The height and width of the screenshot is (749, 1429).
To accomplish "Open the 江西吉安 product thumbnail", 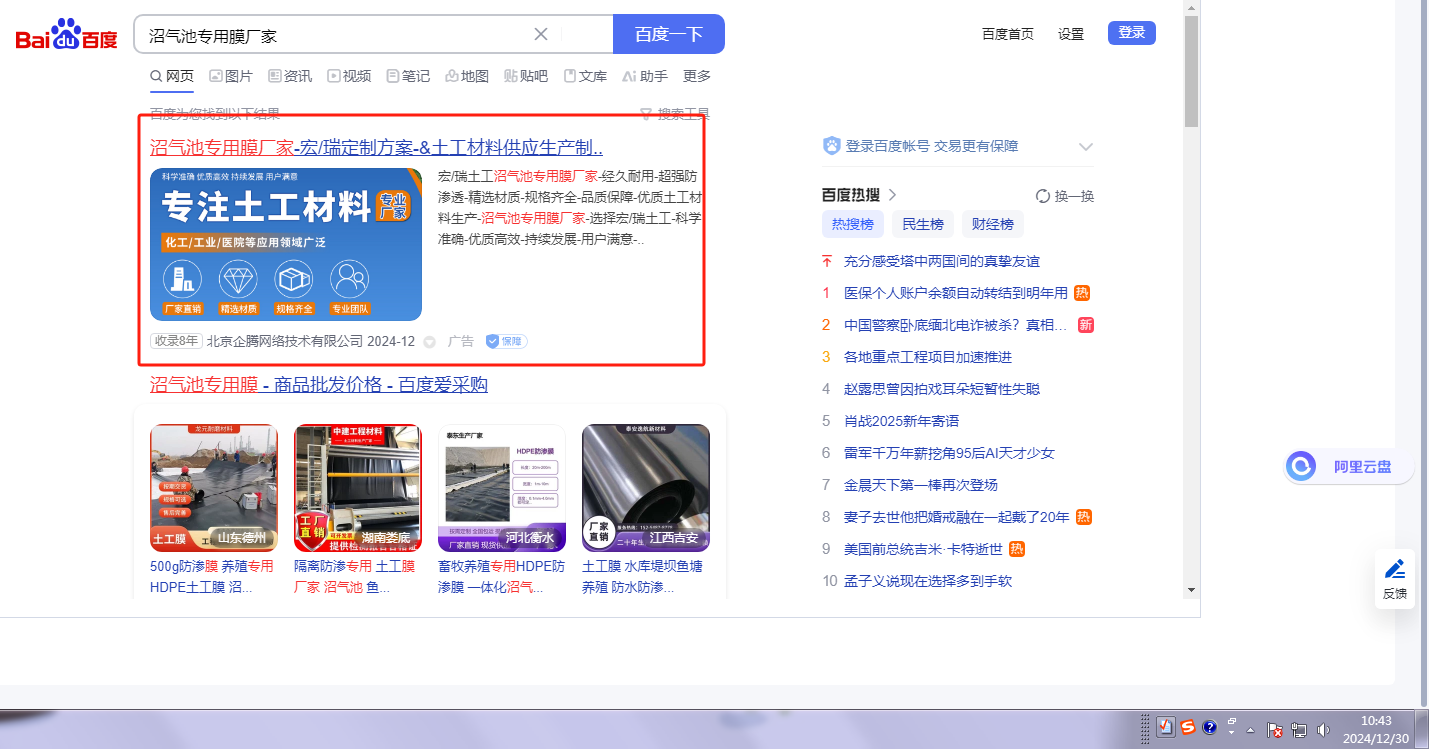I will [646, 488].
